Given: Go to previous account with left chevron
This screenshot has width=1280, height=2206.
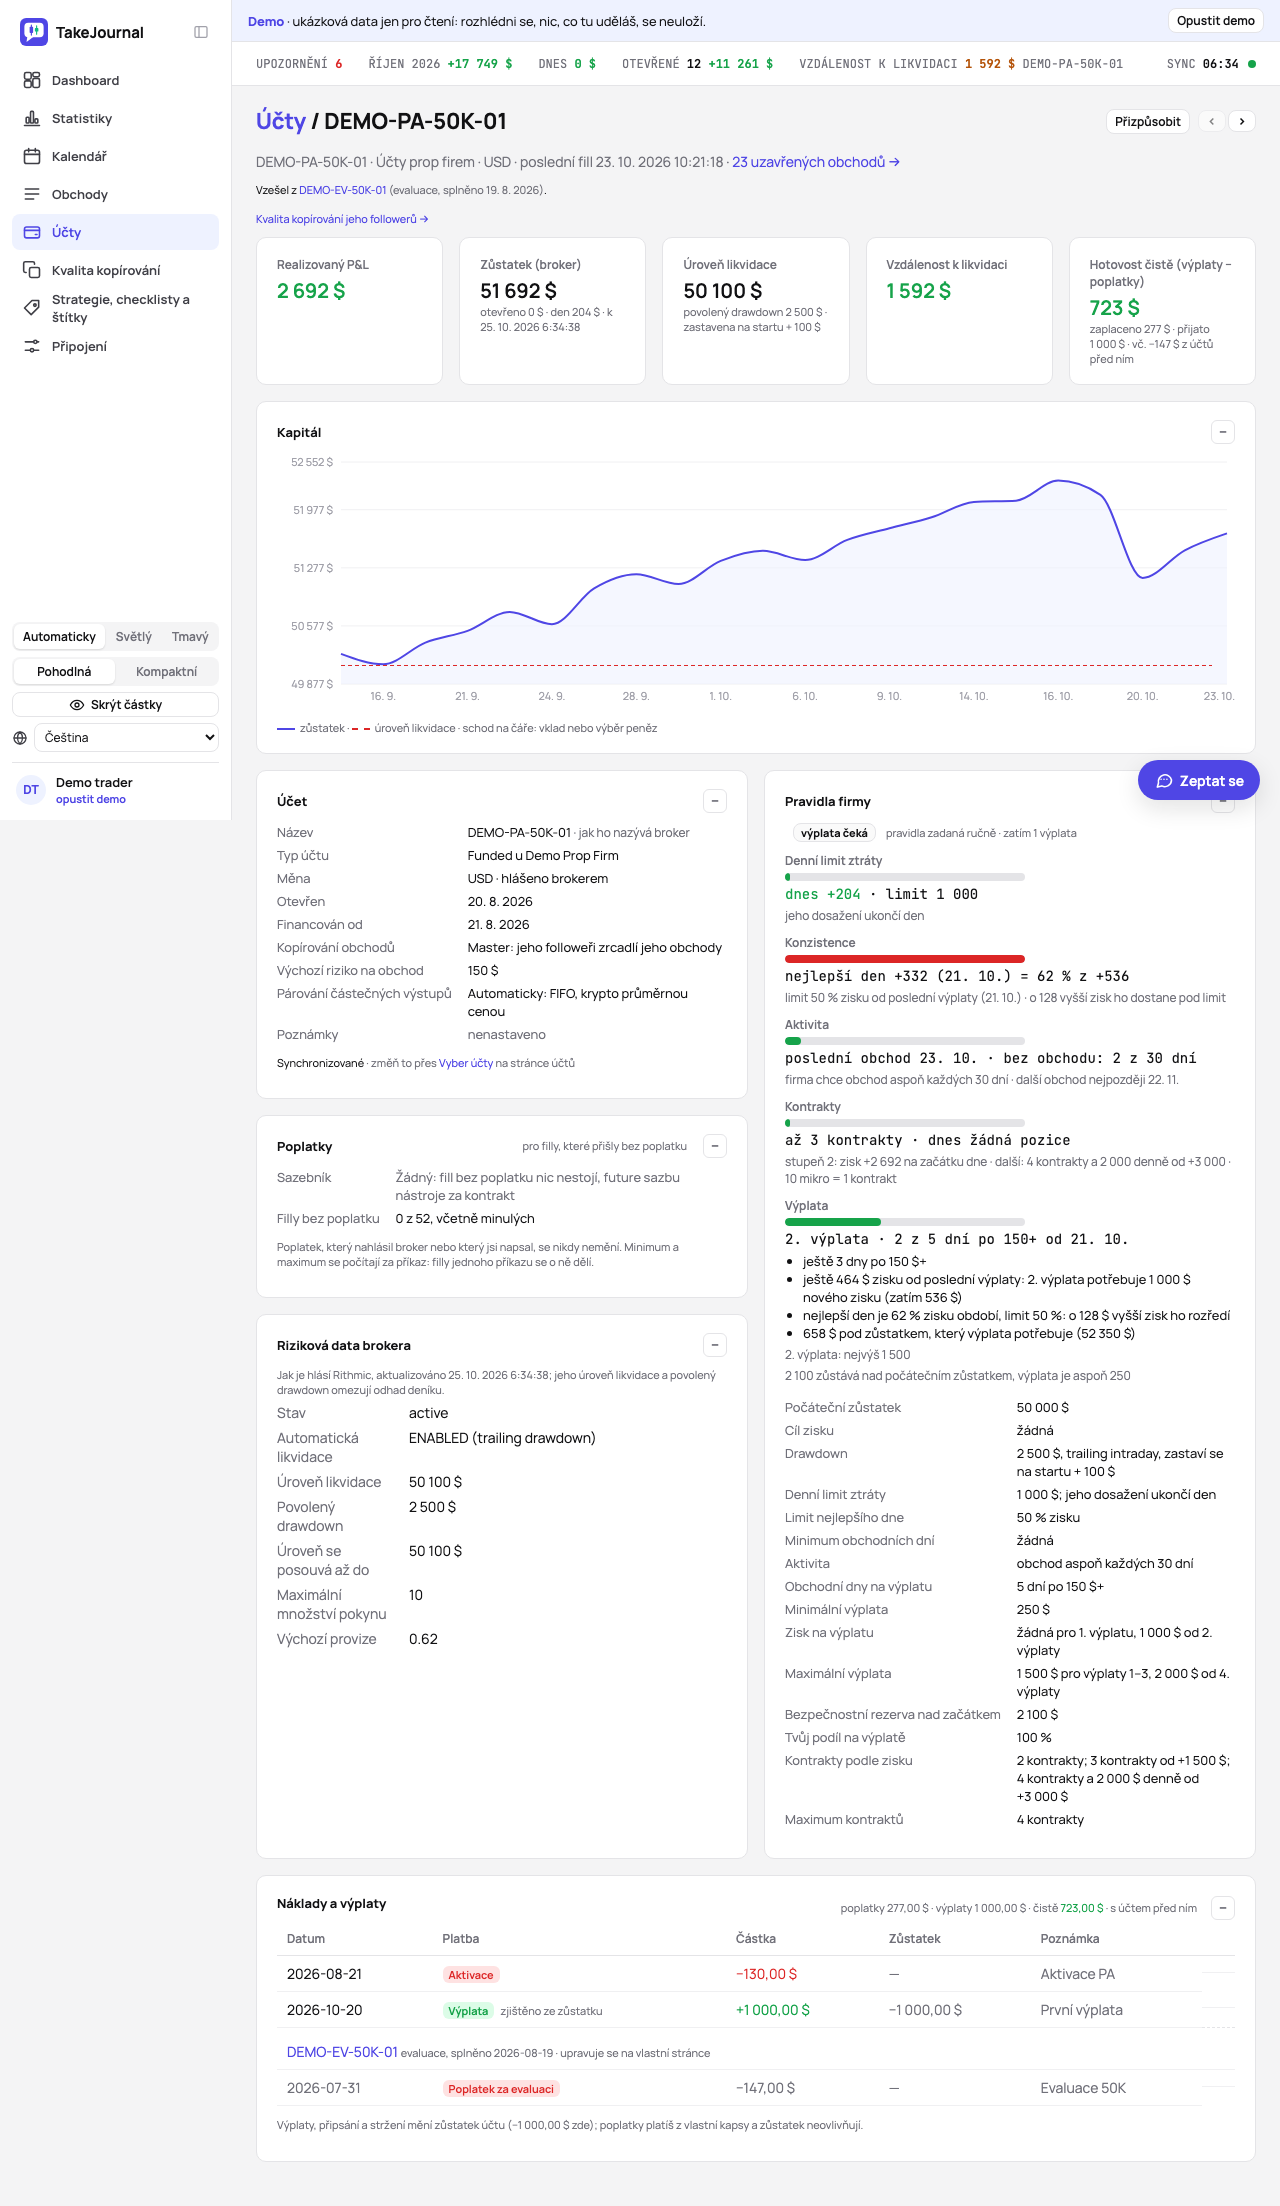Looking at the screenshot, I should [x=1212, y=121].
